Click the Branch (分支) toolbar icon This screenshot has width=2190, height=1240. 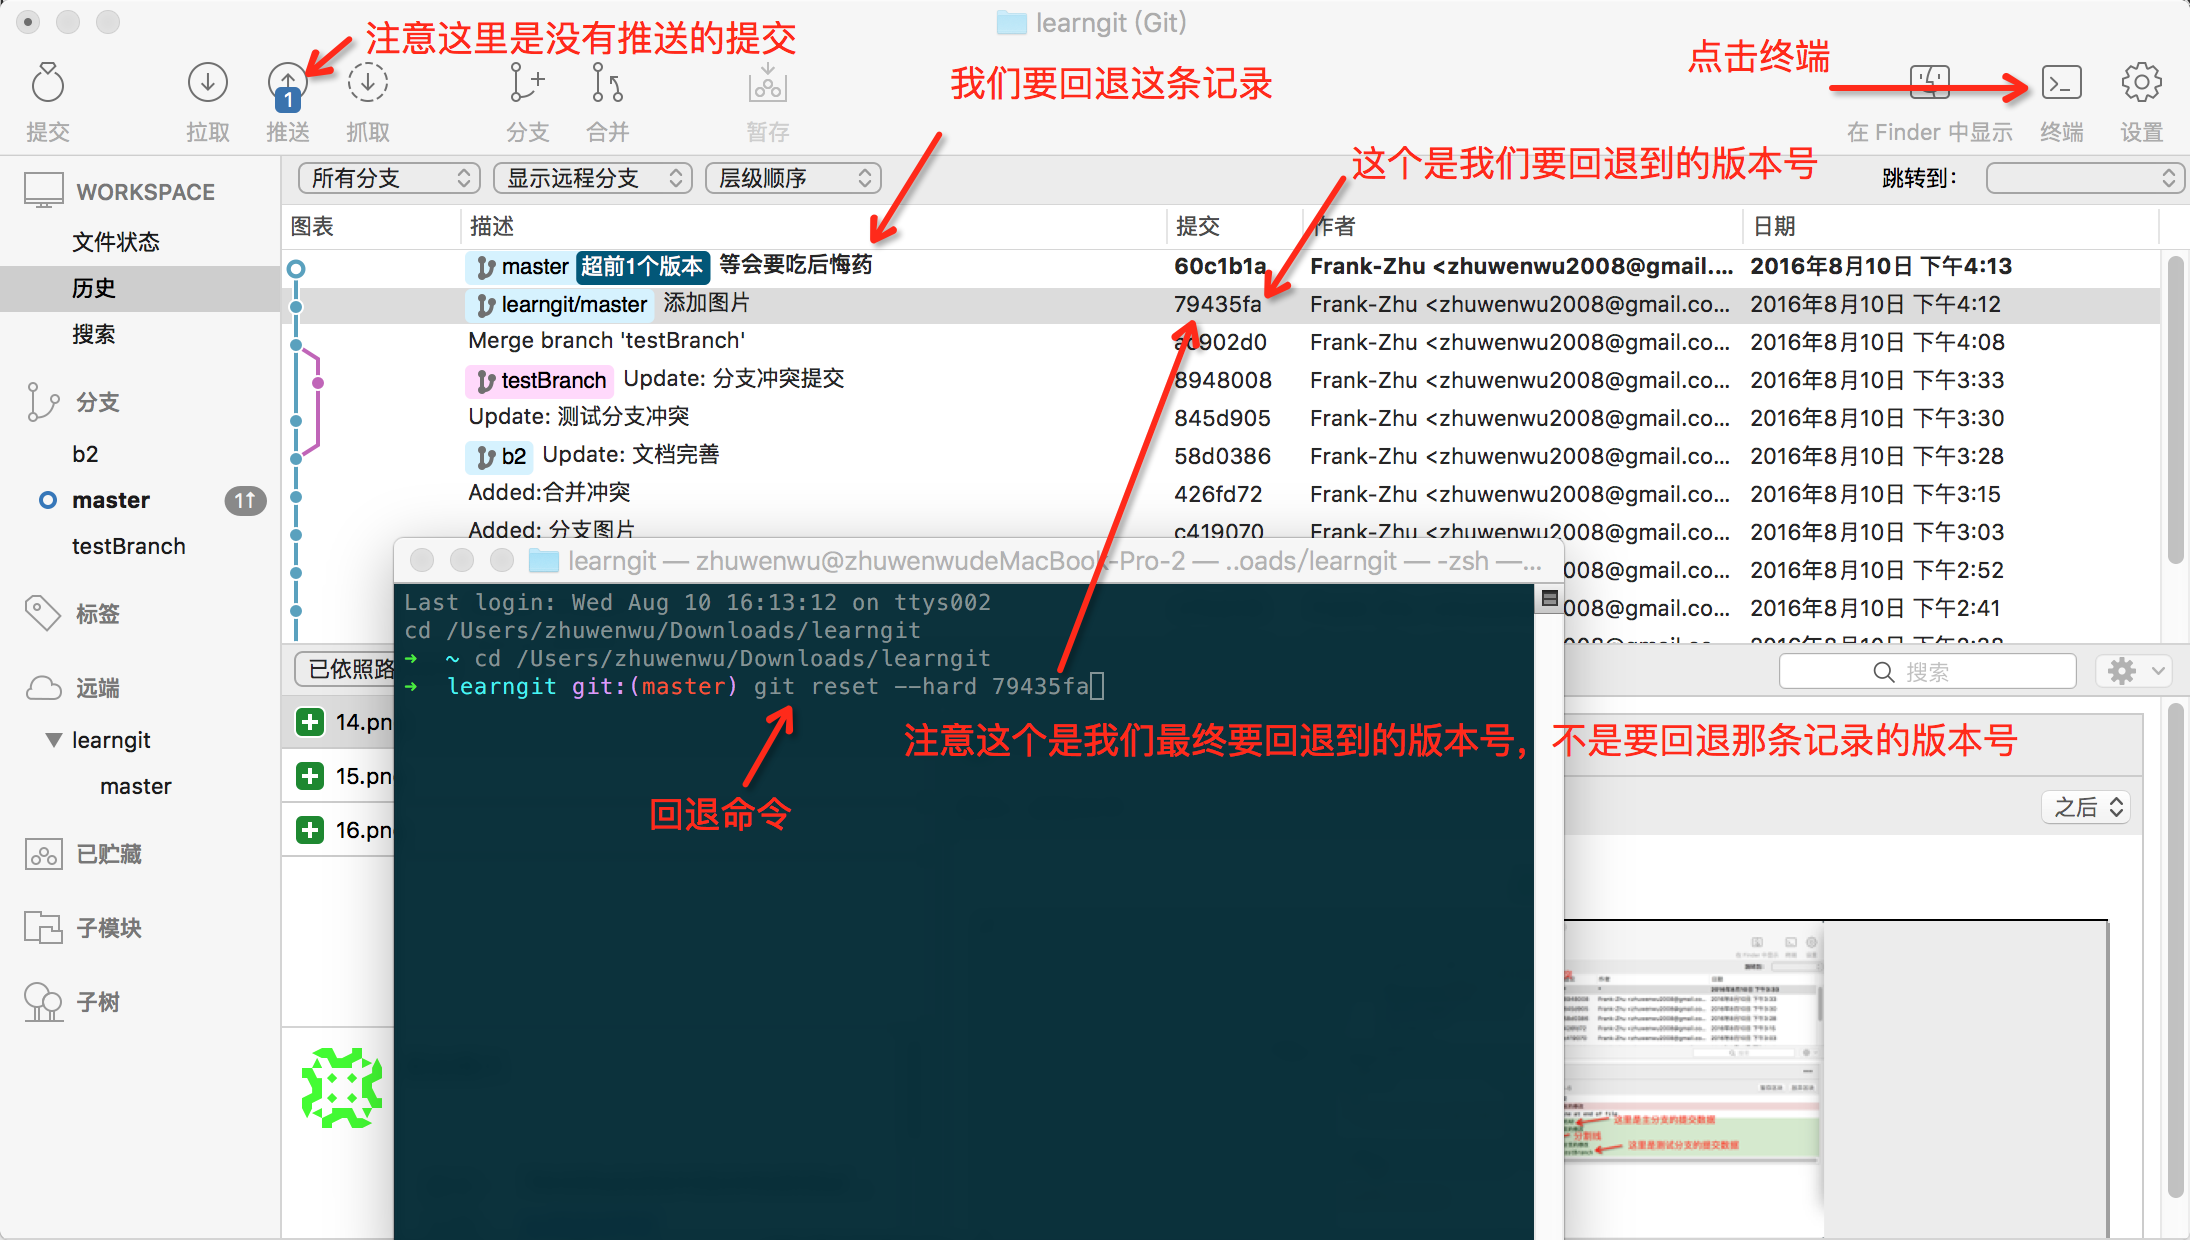526,84
